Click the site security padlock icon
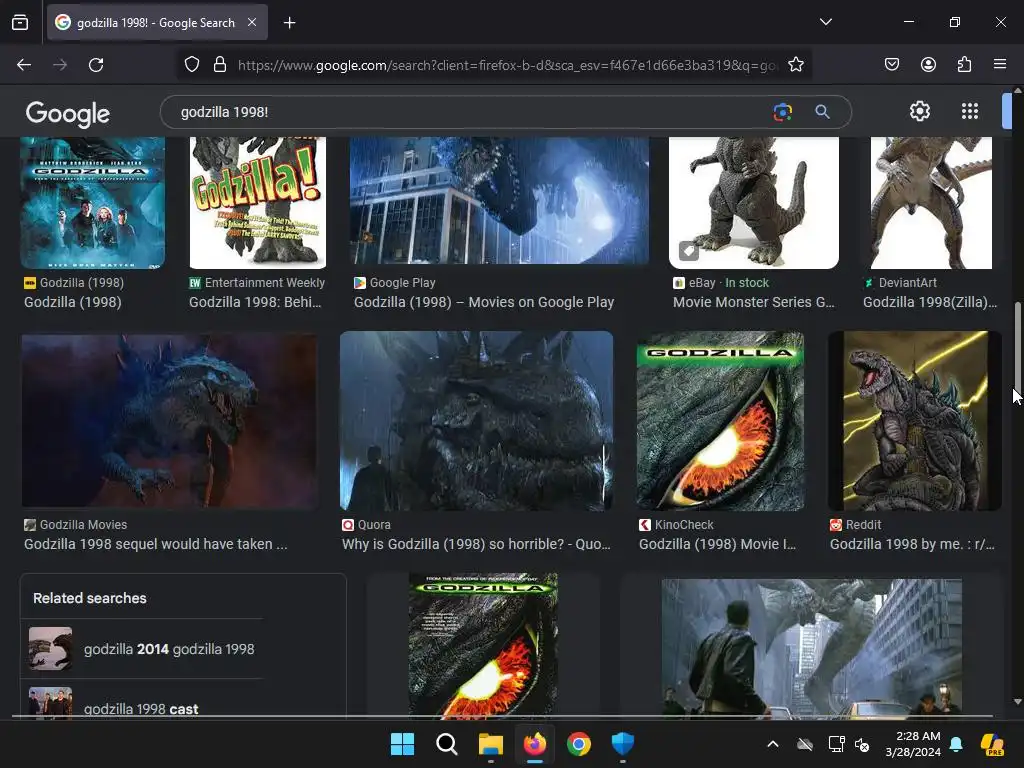Viewport: 1024px width, 768px height. (x=220, y=65)
